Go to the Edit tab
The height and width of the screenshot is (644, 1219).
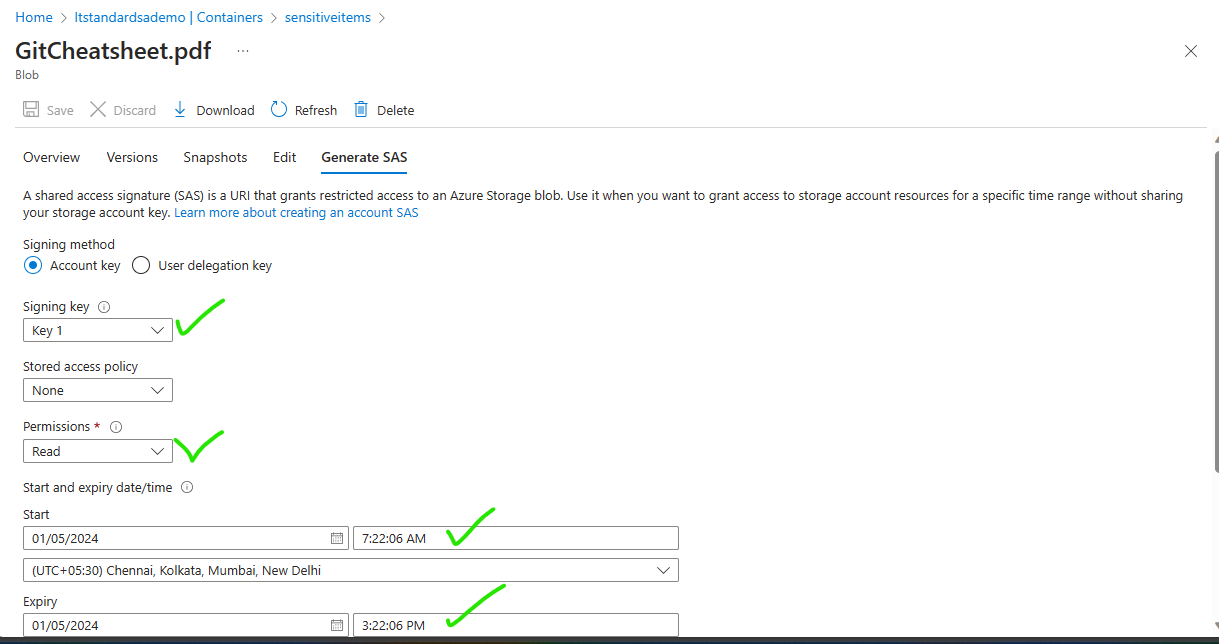[284, 157]
